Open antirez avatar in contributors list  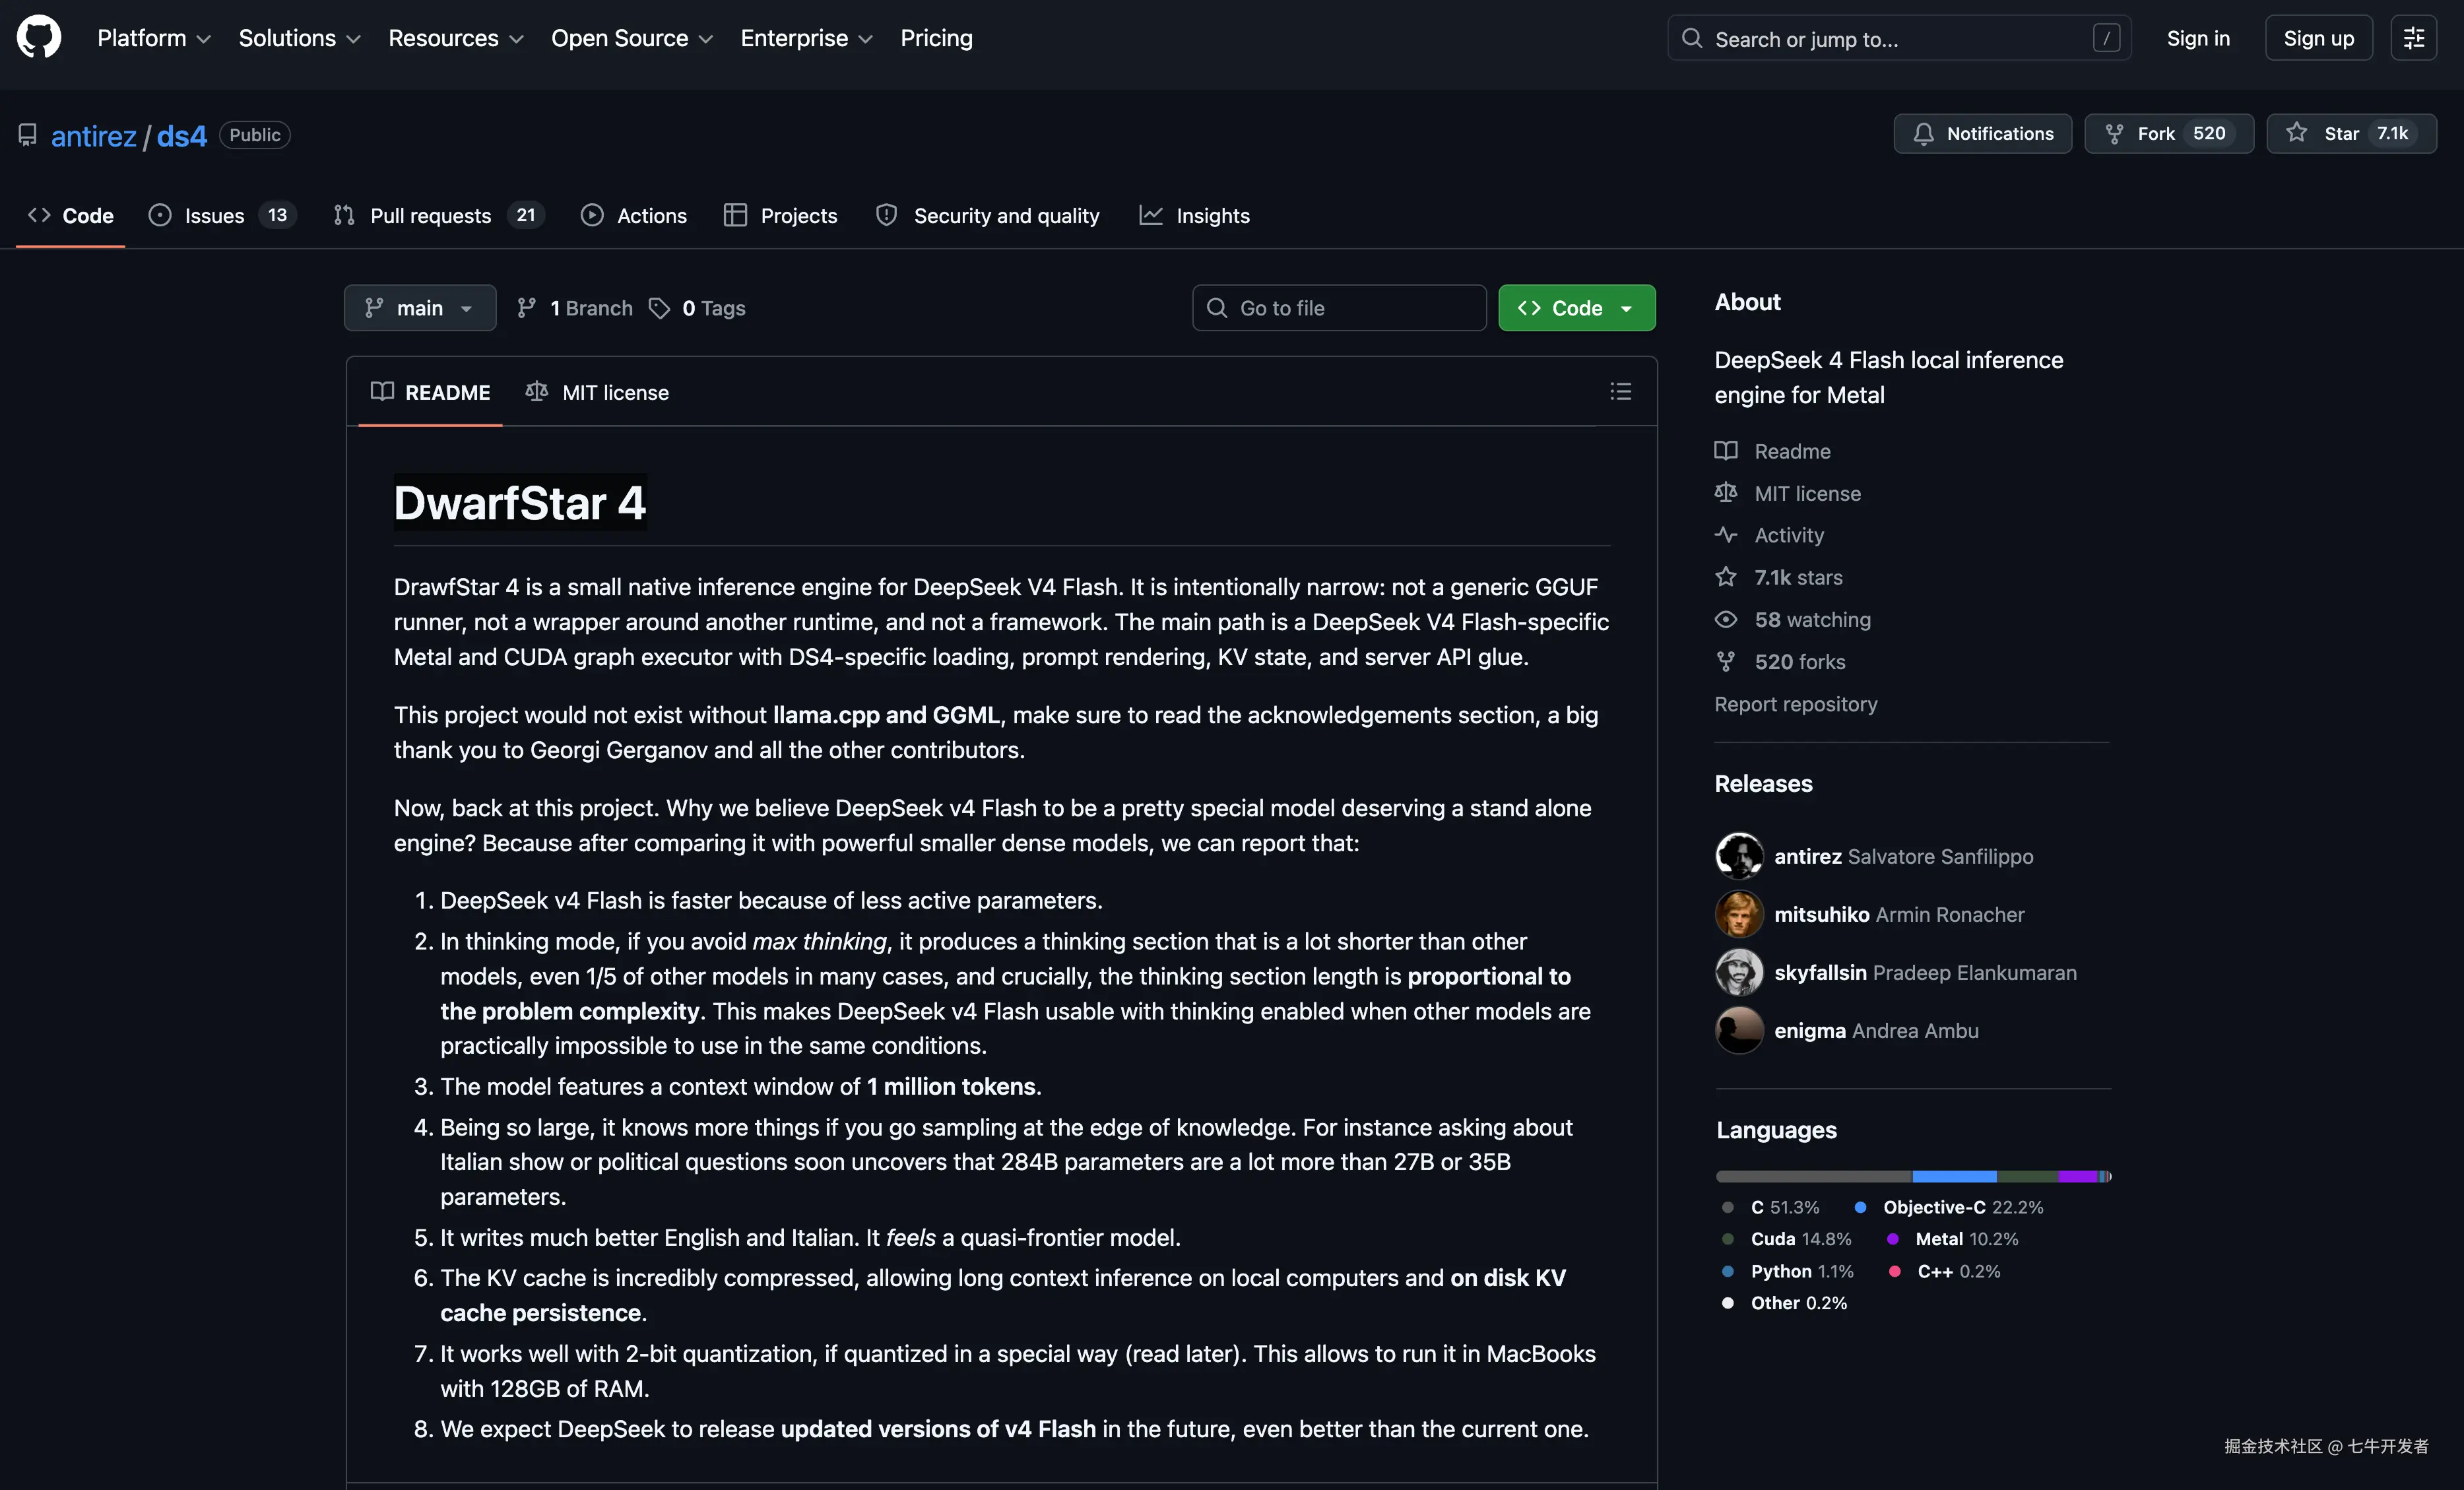pyautogui.click(x=1739, y=856)
